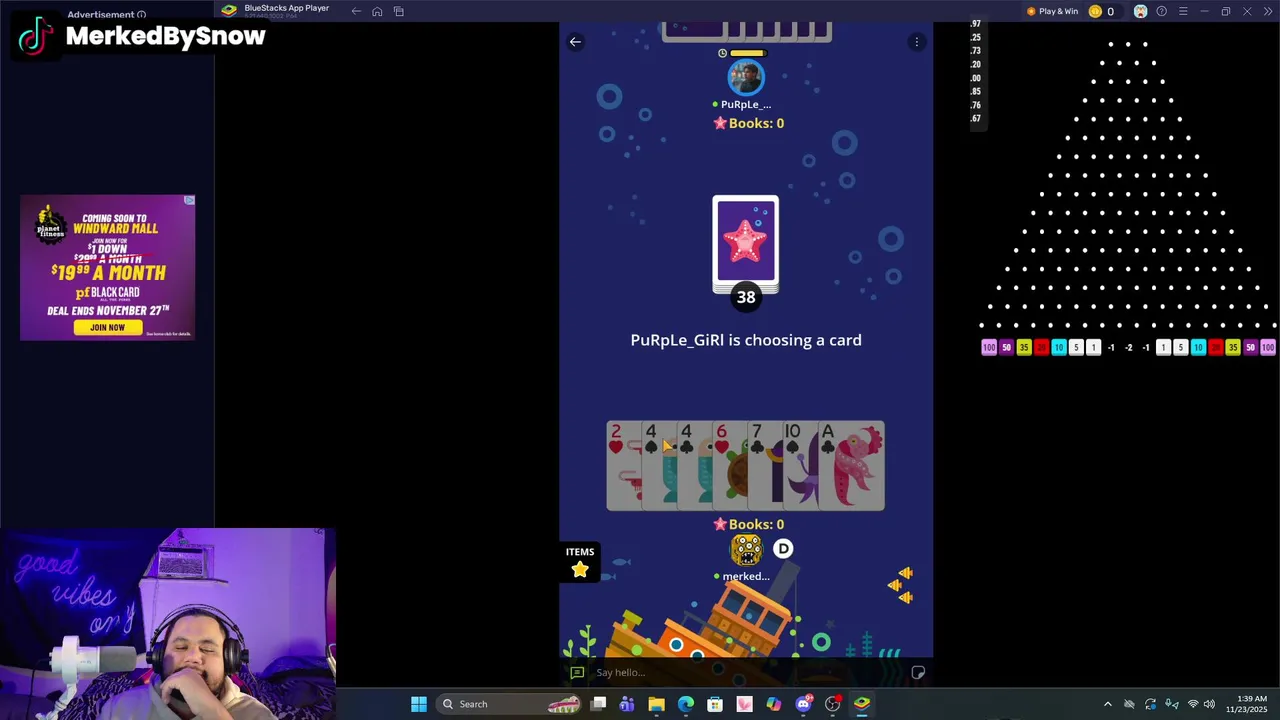Open the sticker icon beside chat box
The height and width of the screenshot is (720, 1280).
coord(918,673)
